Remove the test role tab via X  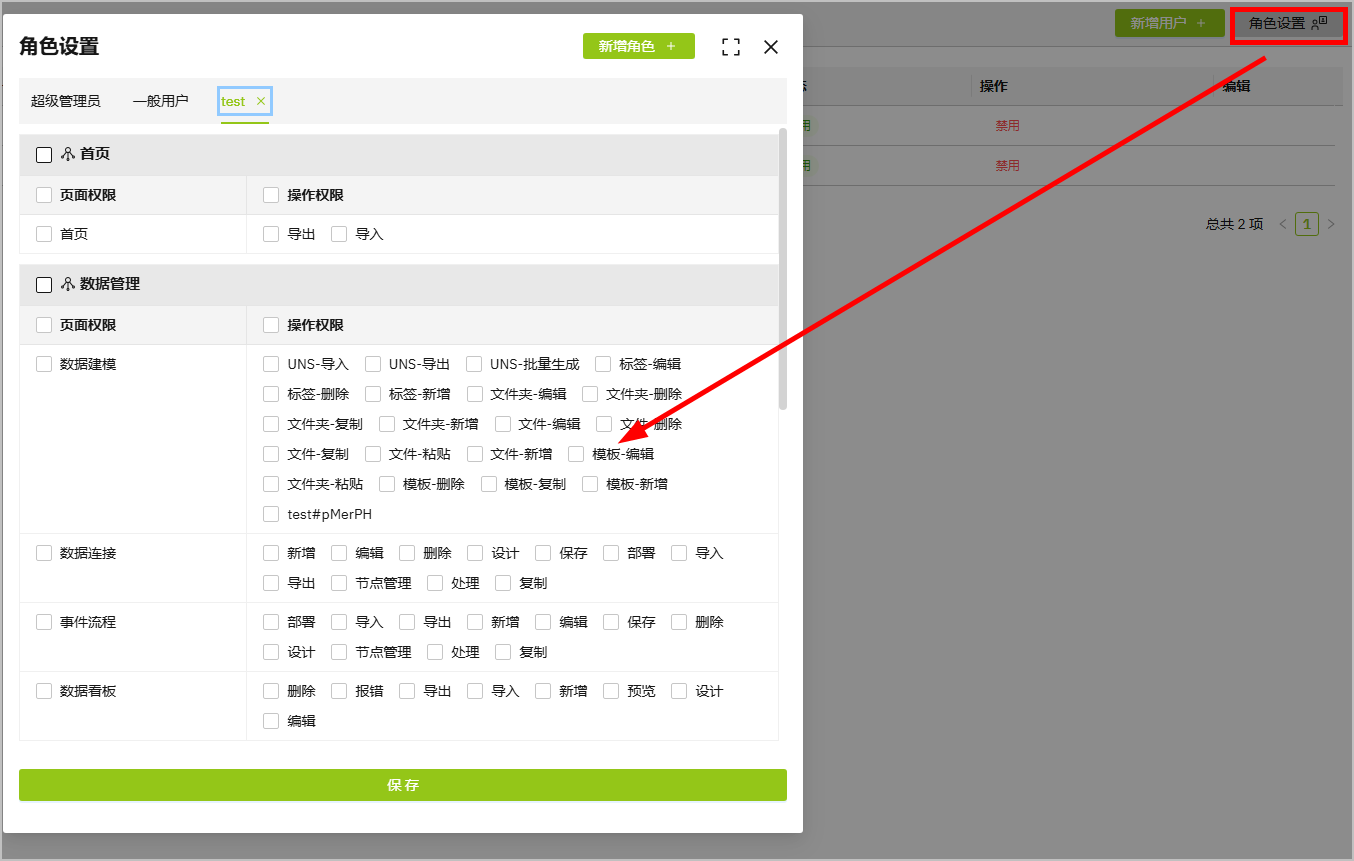coord(261,101)
